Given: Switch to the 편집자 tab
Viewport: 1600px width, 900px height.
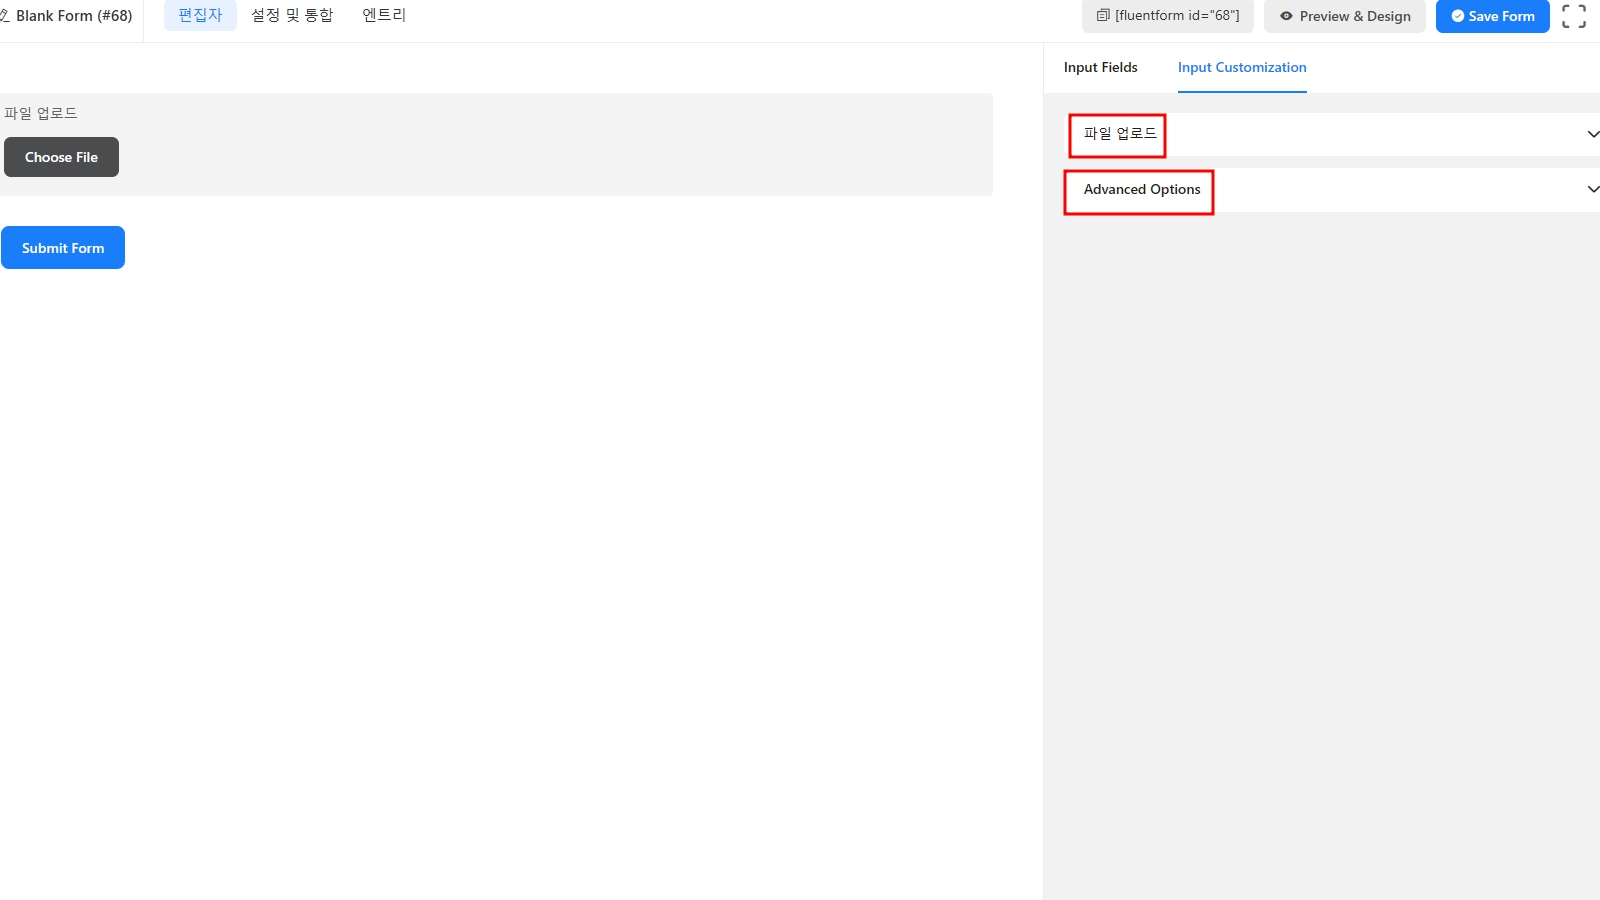Looking at the screenshot, I should (200, 15).
